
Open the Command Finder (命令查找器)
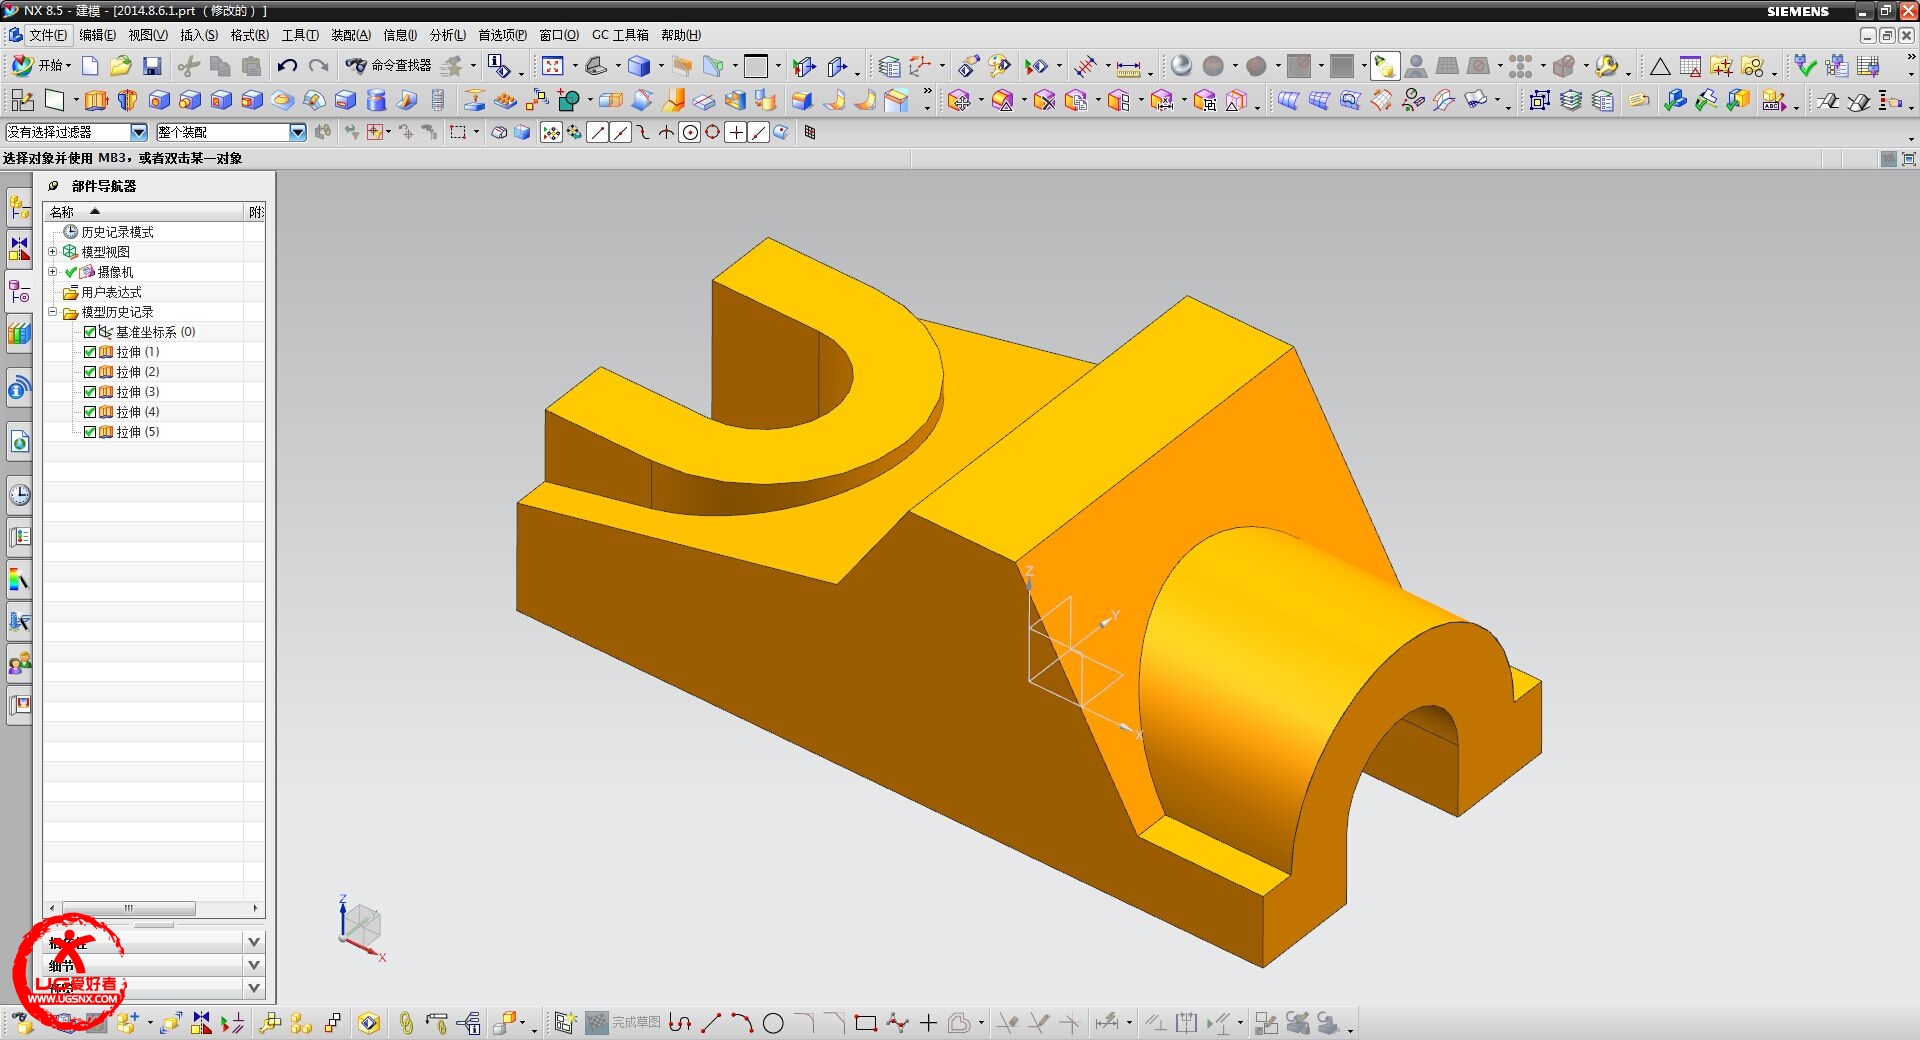pyautogui.click(x=388, y=66)
